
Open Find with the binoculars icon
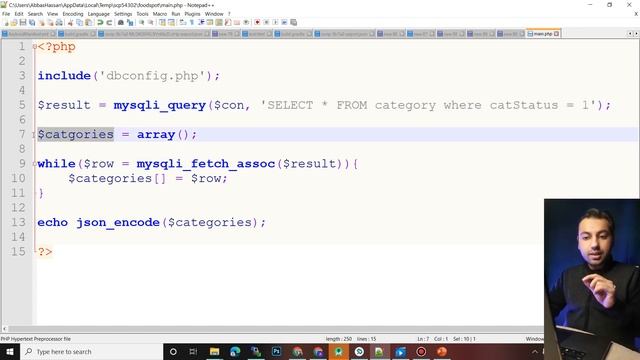click(x=121, y=22)
